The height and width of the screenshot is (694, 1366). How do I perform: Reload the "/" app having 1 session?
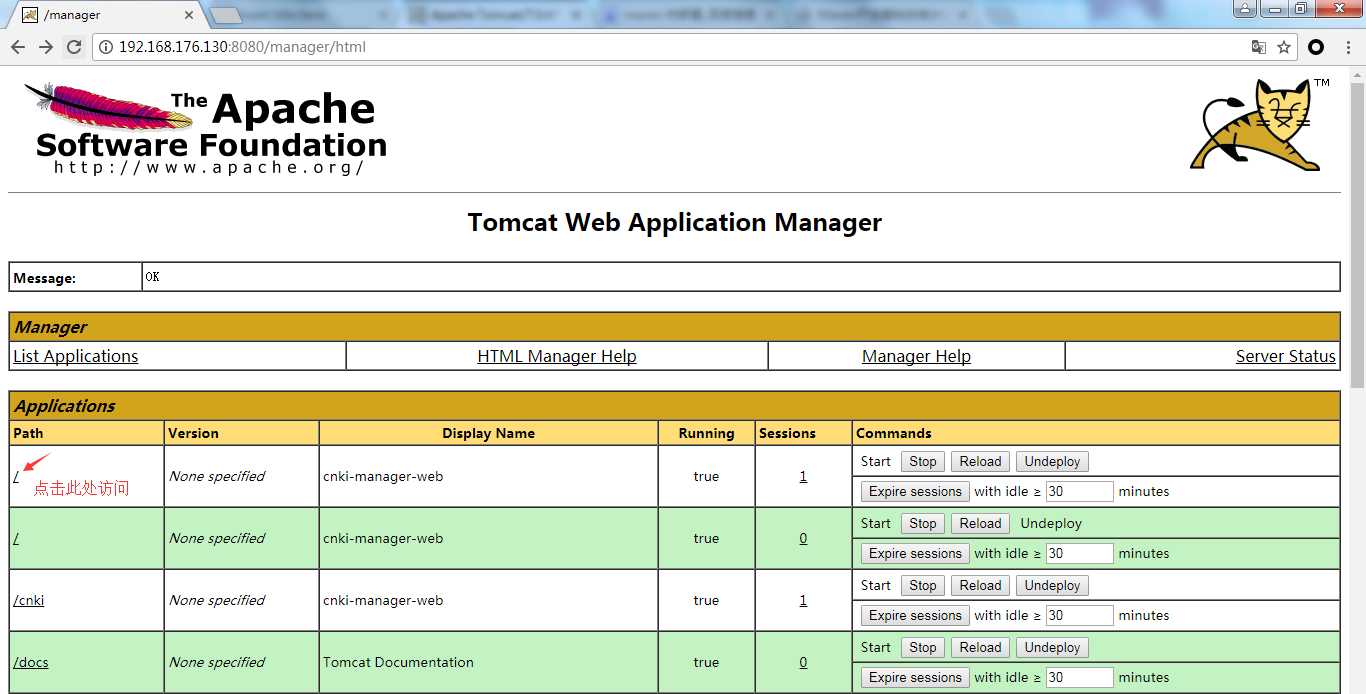[x=980, y=461]
